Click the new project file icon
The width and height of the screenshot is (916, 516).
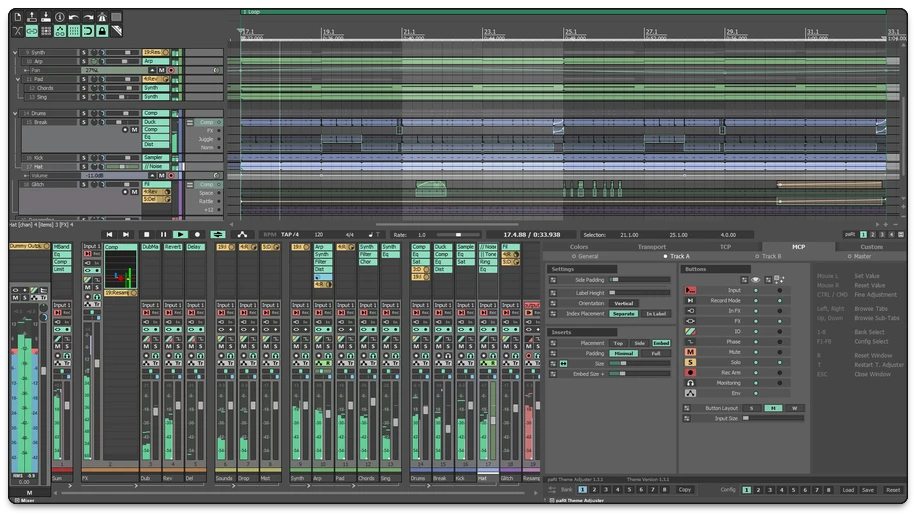[x=18, y=17]
